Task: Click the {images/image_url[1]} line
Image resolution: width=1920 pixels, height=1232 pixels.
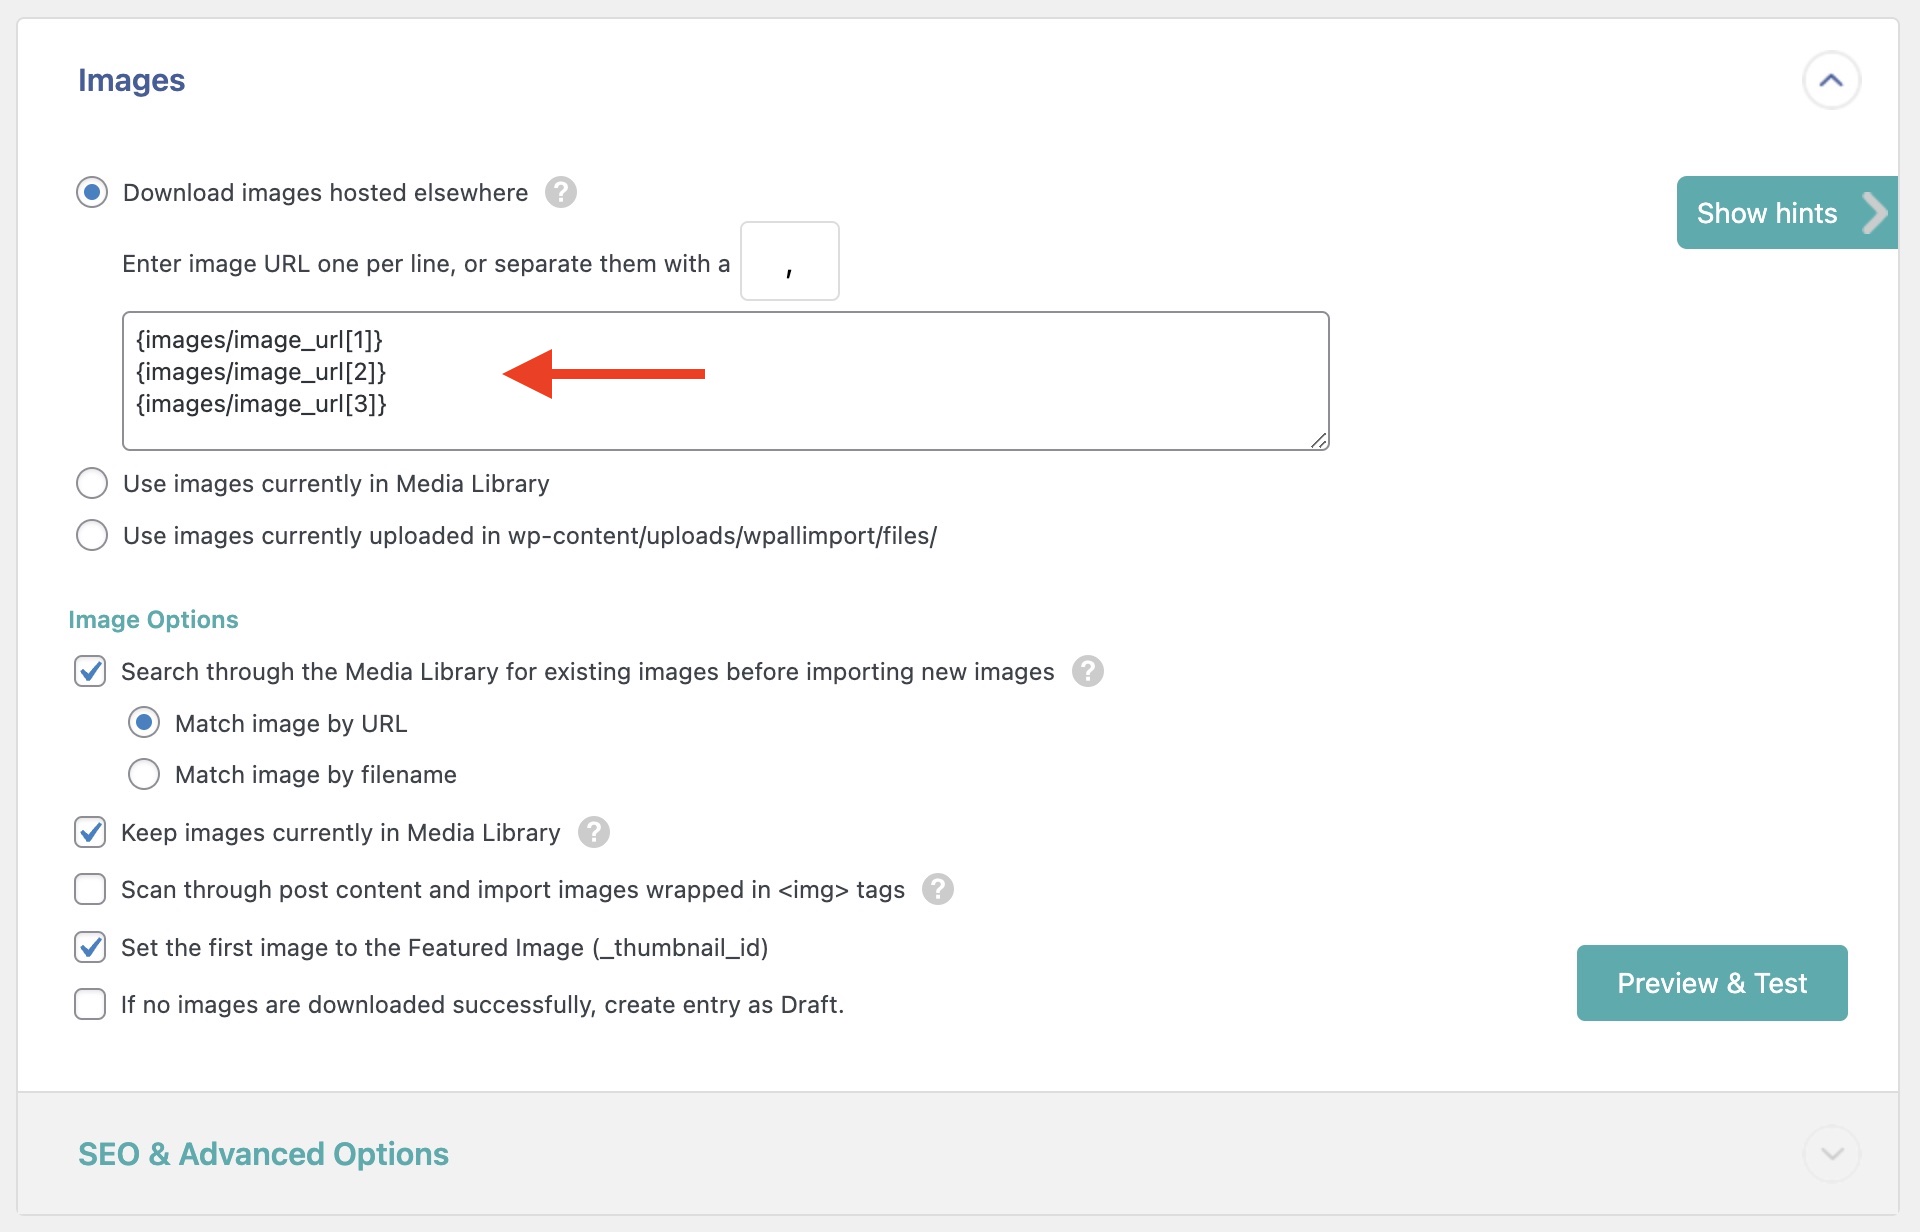Action: [260, 340]
